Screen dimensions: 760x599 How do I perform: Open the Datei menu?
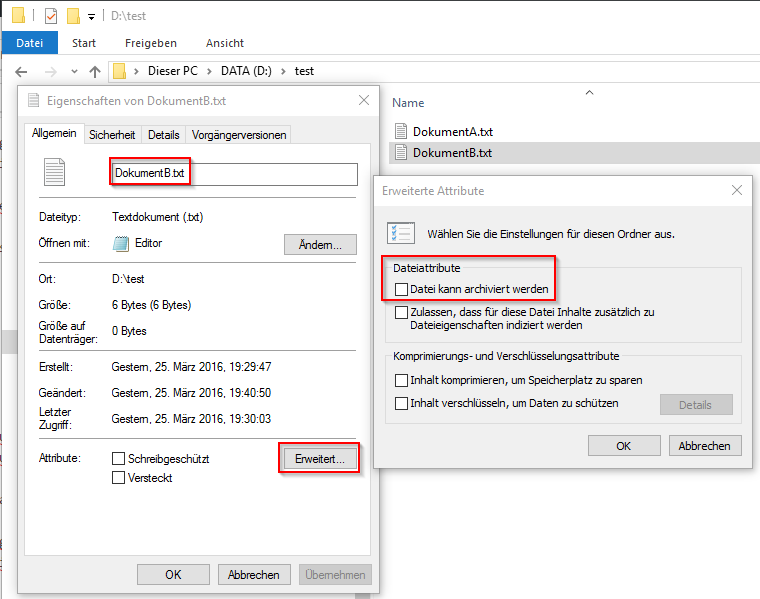point(30,43)
